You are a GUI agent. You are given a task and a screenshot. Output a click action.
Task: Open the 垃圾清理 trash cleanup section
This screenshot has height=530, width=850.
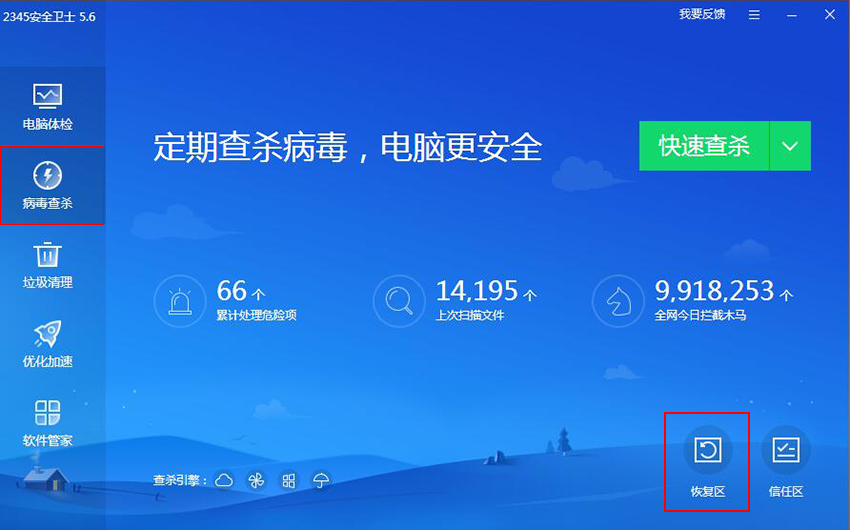[48, 265]
